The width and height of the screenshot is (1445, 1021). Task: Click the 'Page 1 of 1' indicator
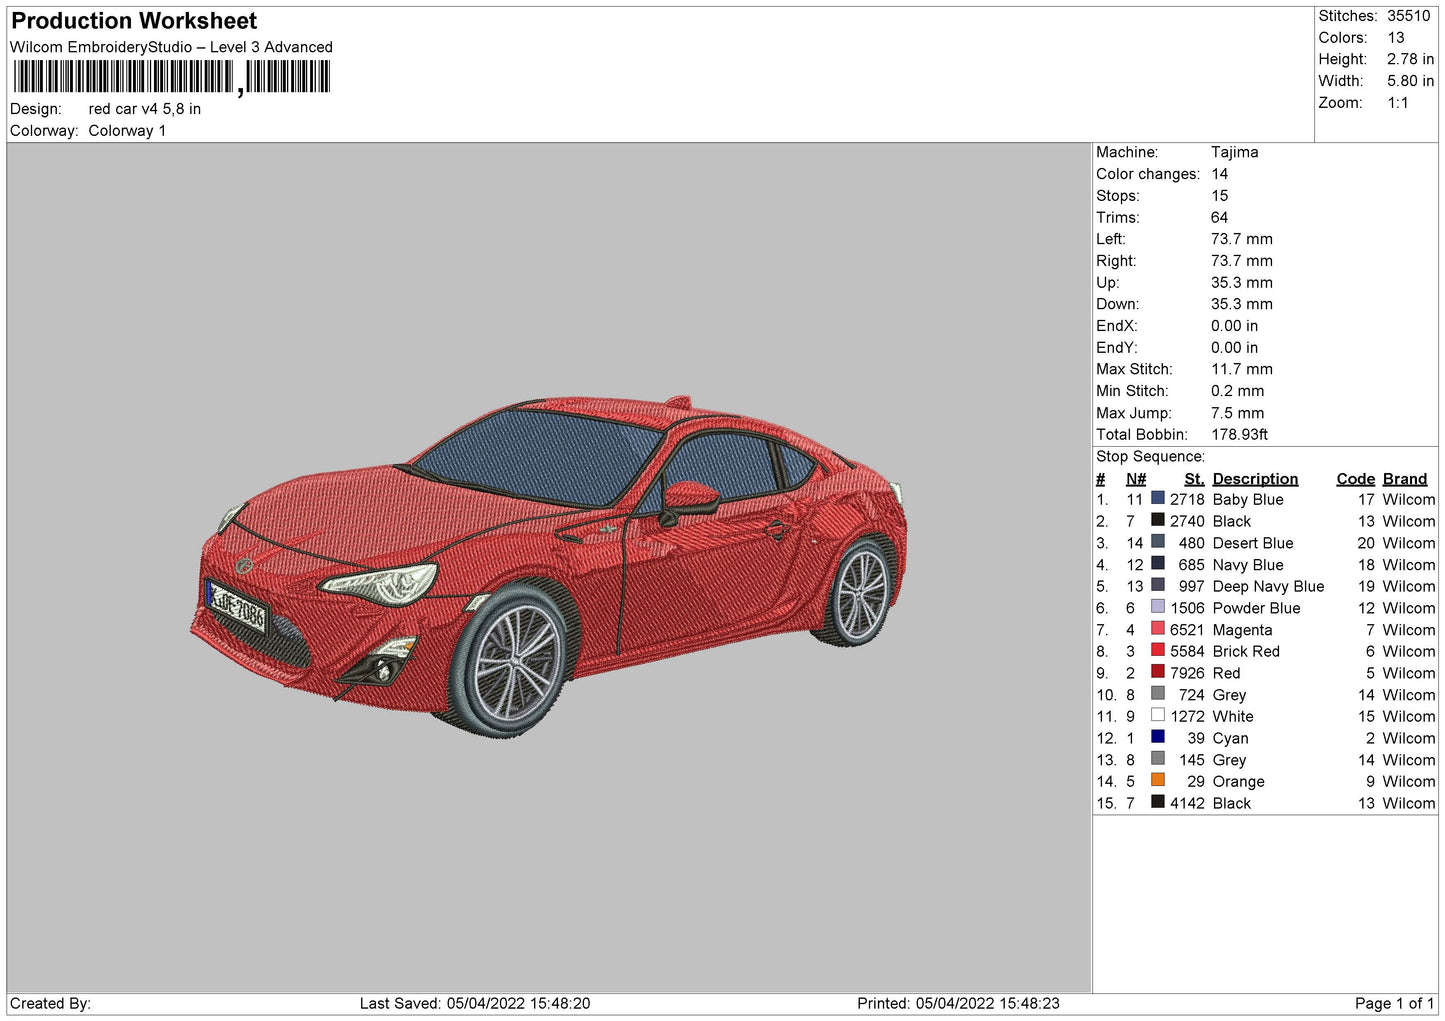[x=1394, y=1004]
